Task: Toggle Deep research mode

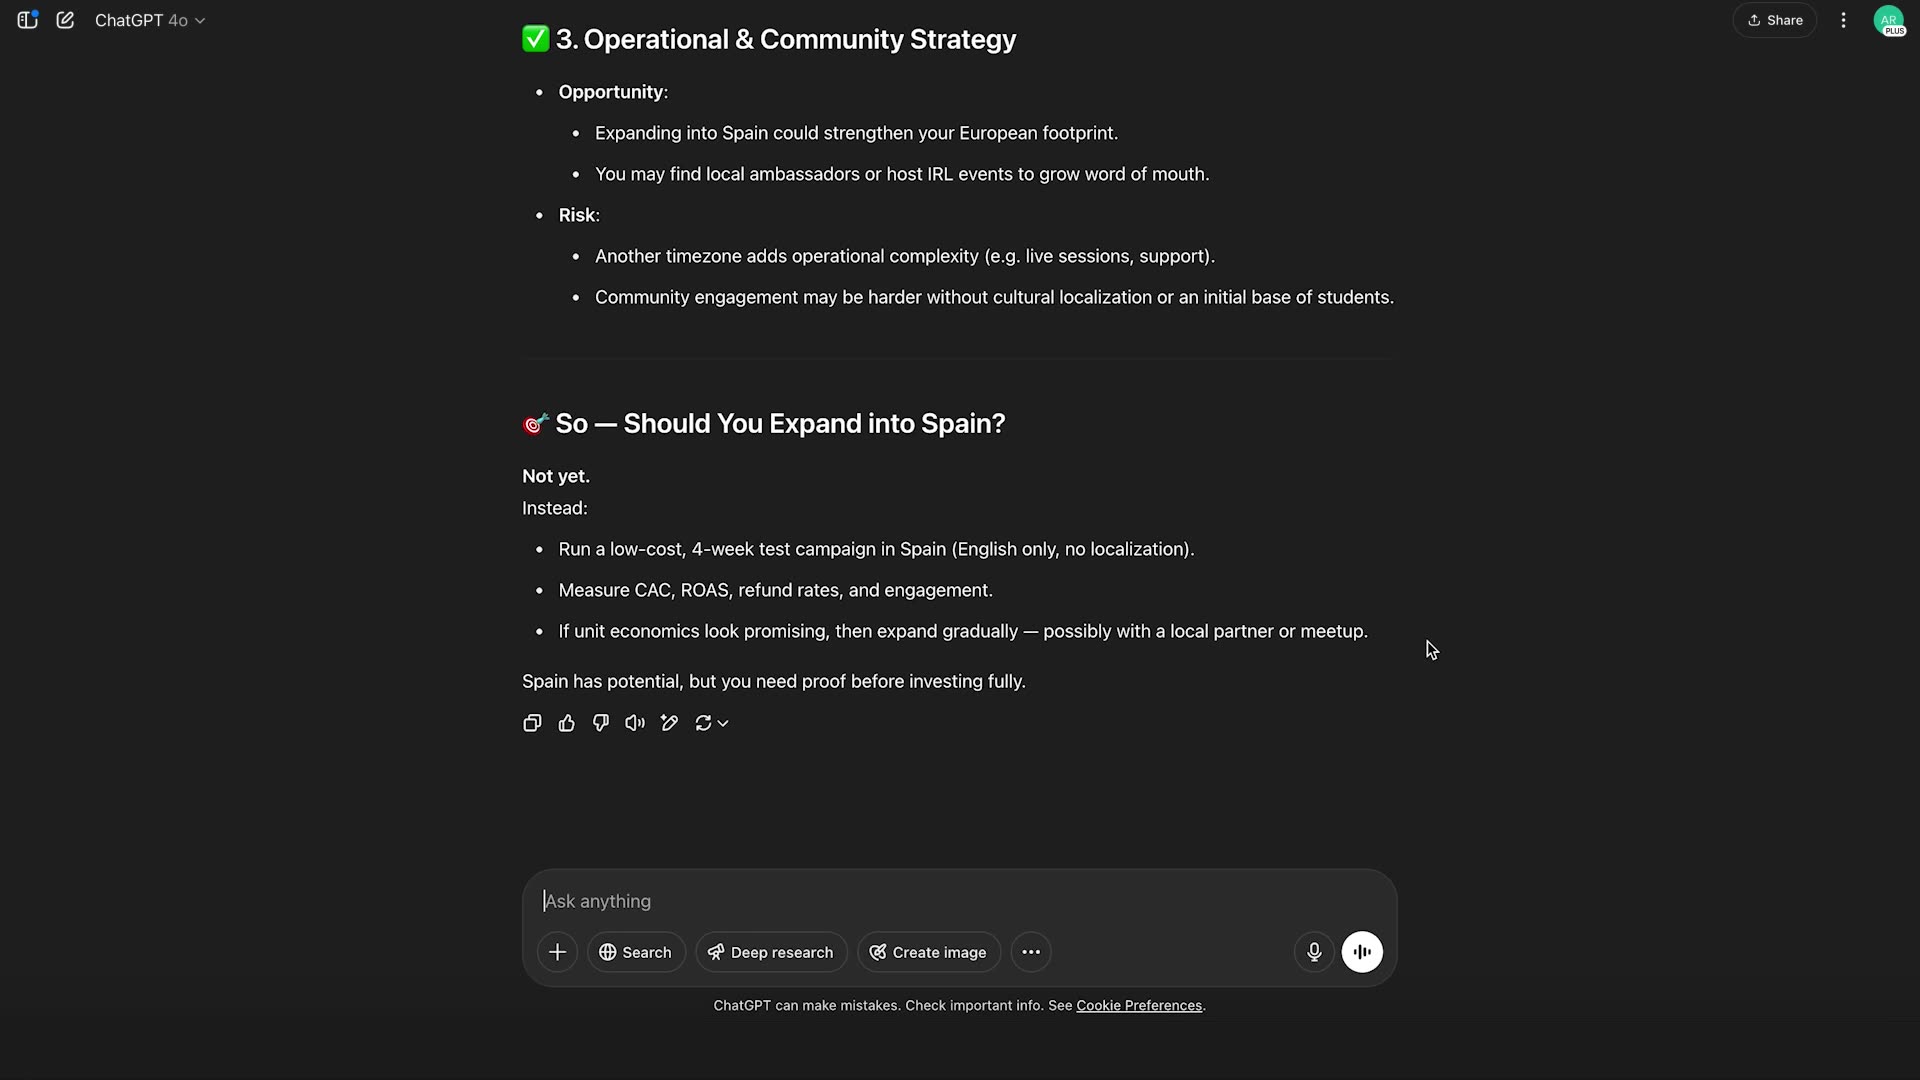Action: (x=771, y=952)
